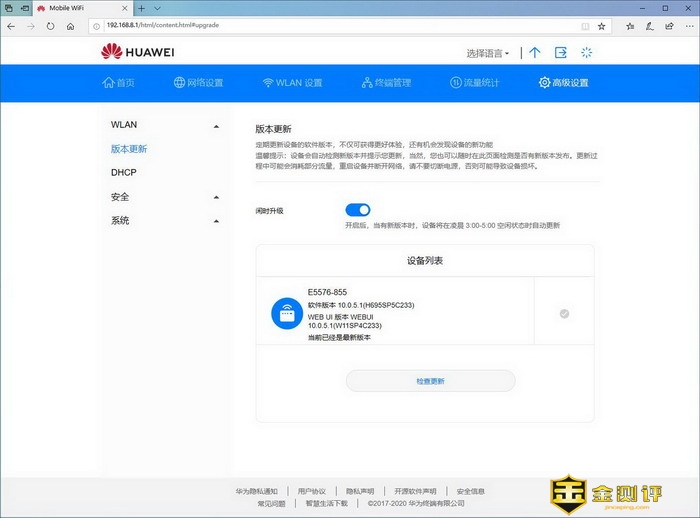The height and width of the screenshot is (518, 700).
Task: Open the advanced settings (高级设置) tab
Action: coord(563,83)
